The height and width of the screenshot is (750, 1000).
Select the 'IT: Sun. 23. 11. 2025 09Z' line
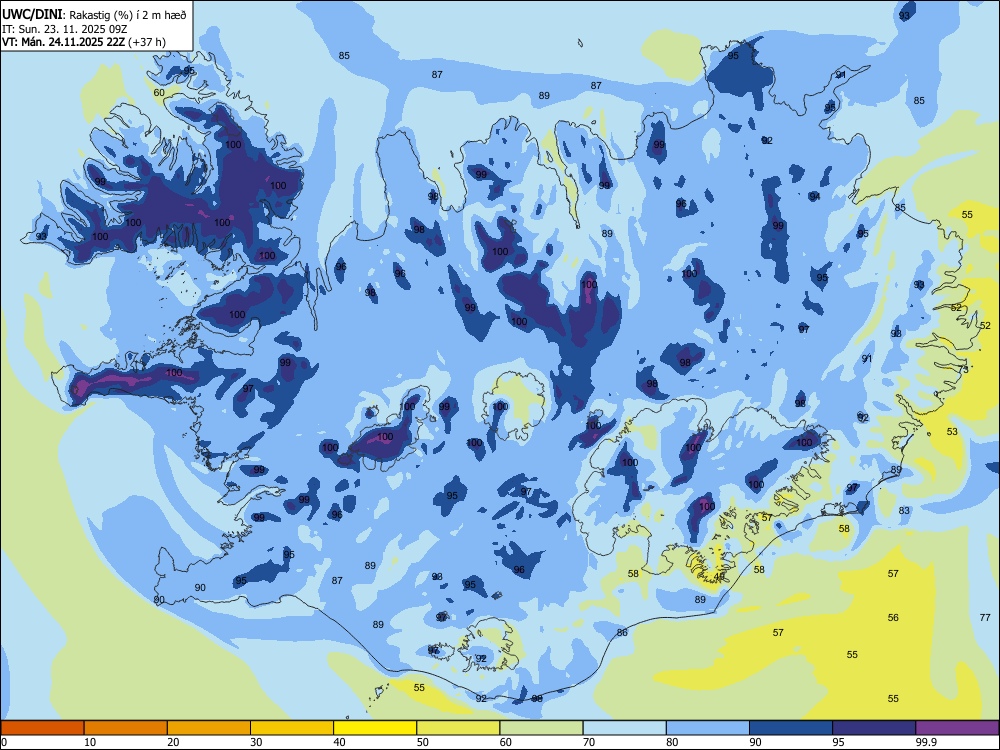click(x=64, y=29)
